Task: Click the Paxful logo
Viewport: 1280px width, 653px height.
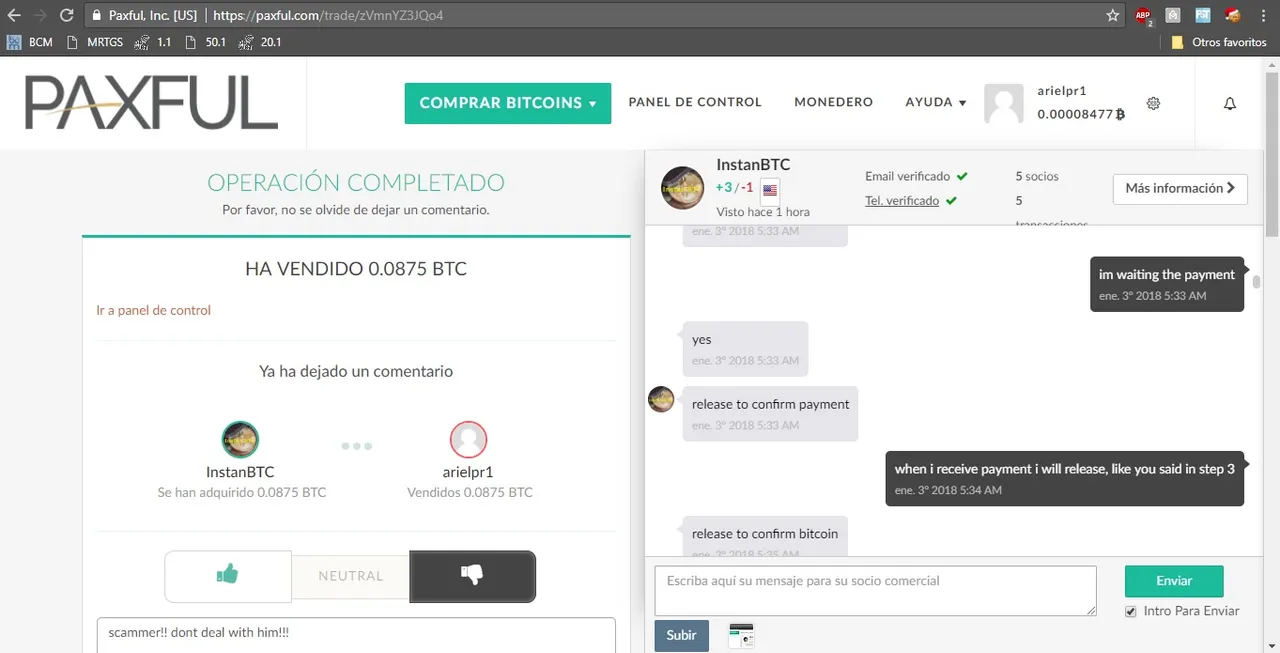Action: [151, 102]
